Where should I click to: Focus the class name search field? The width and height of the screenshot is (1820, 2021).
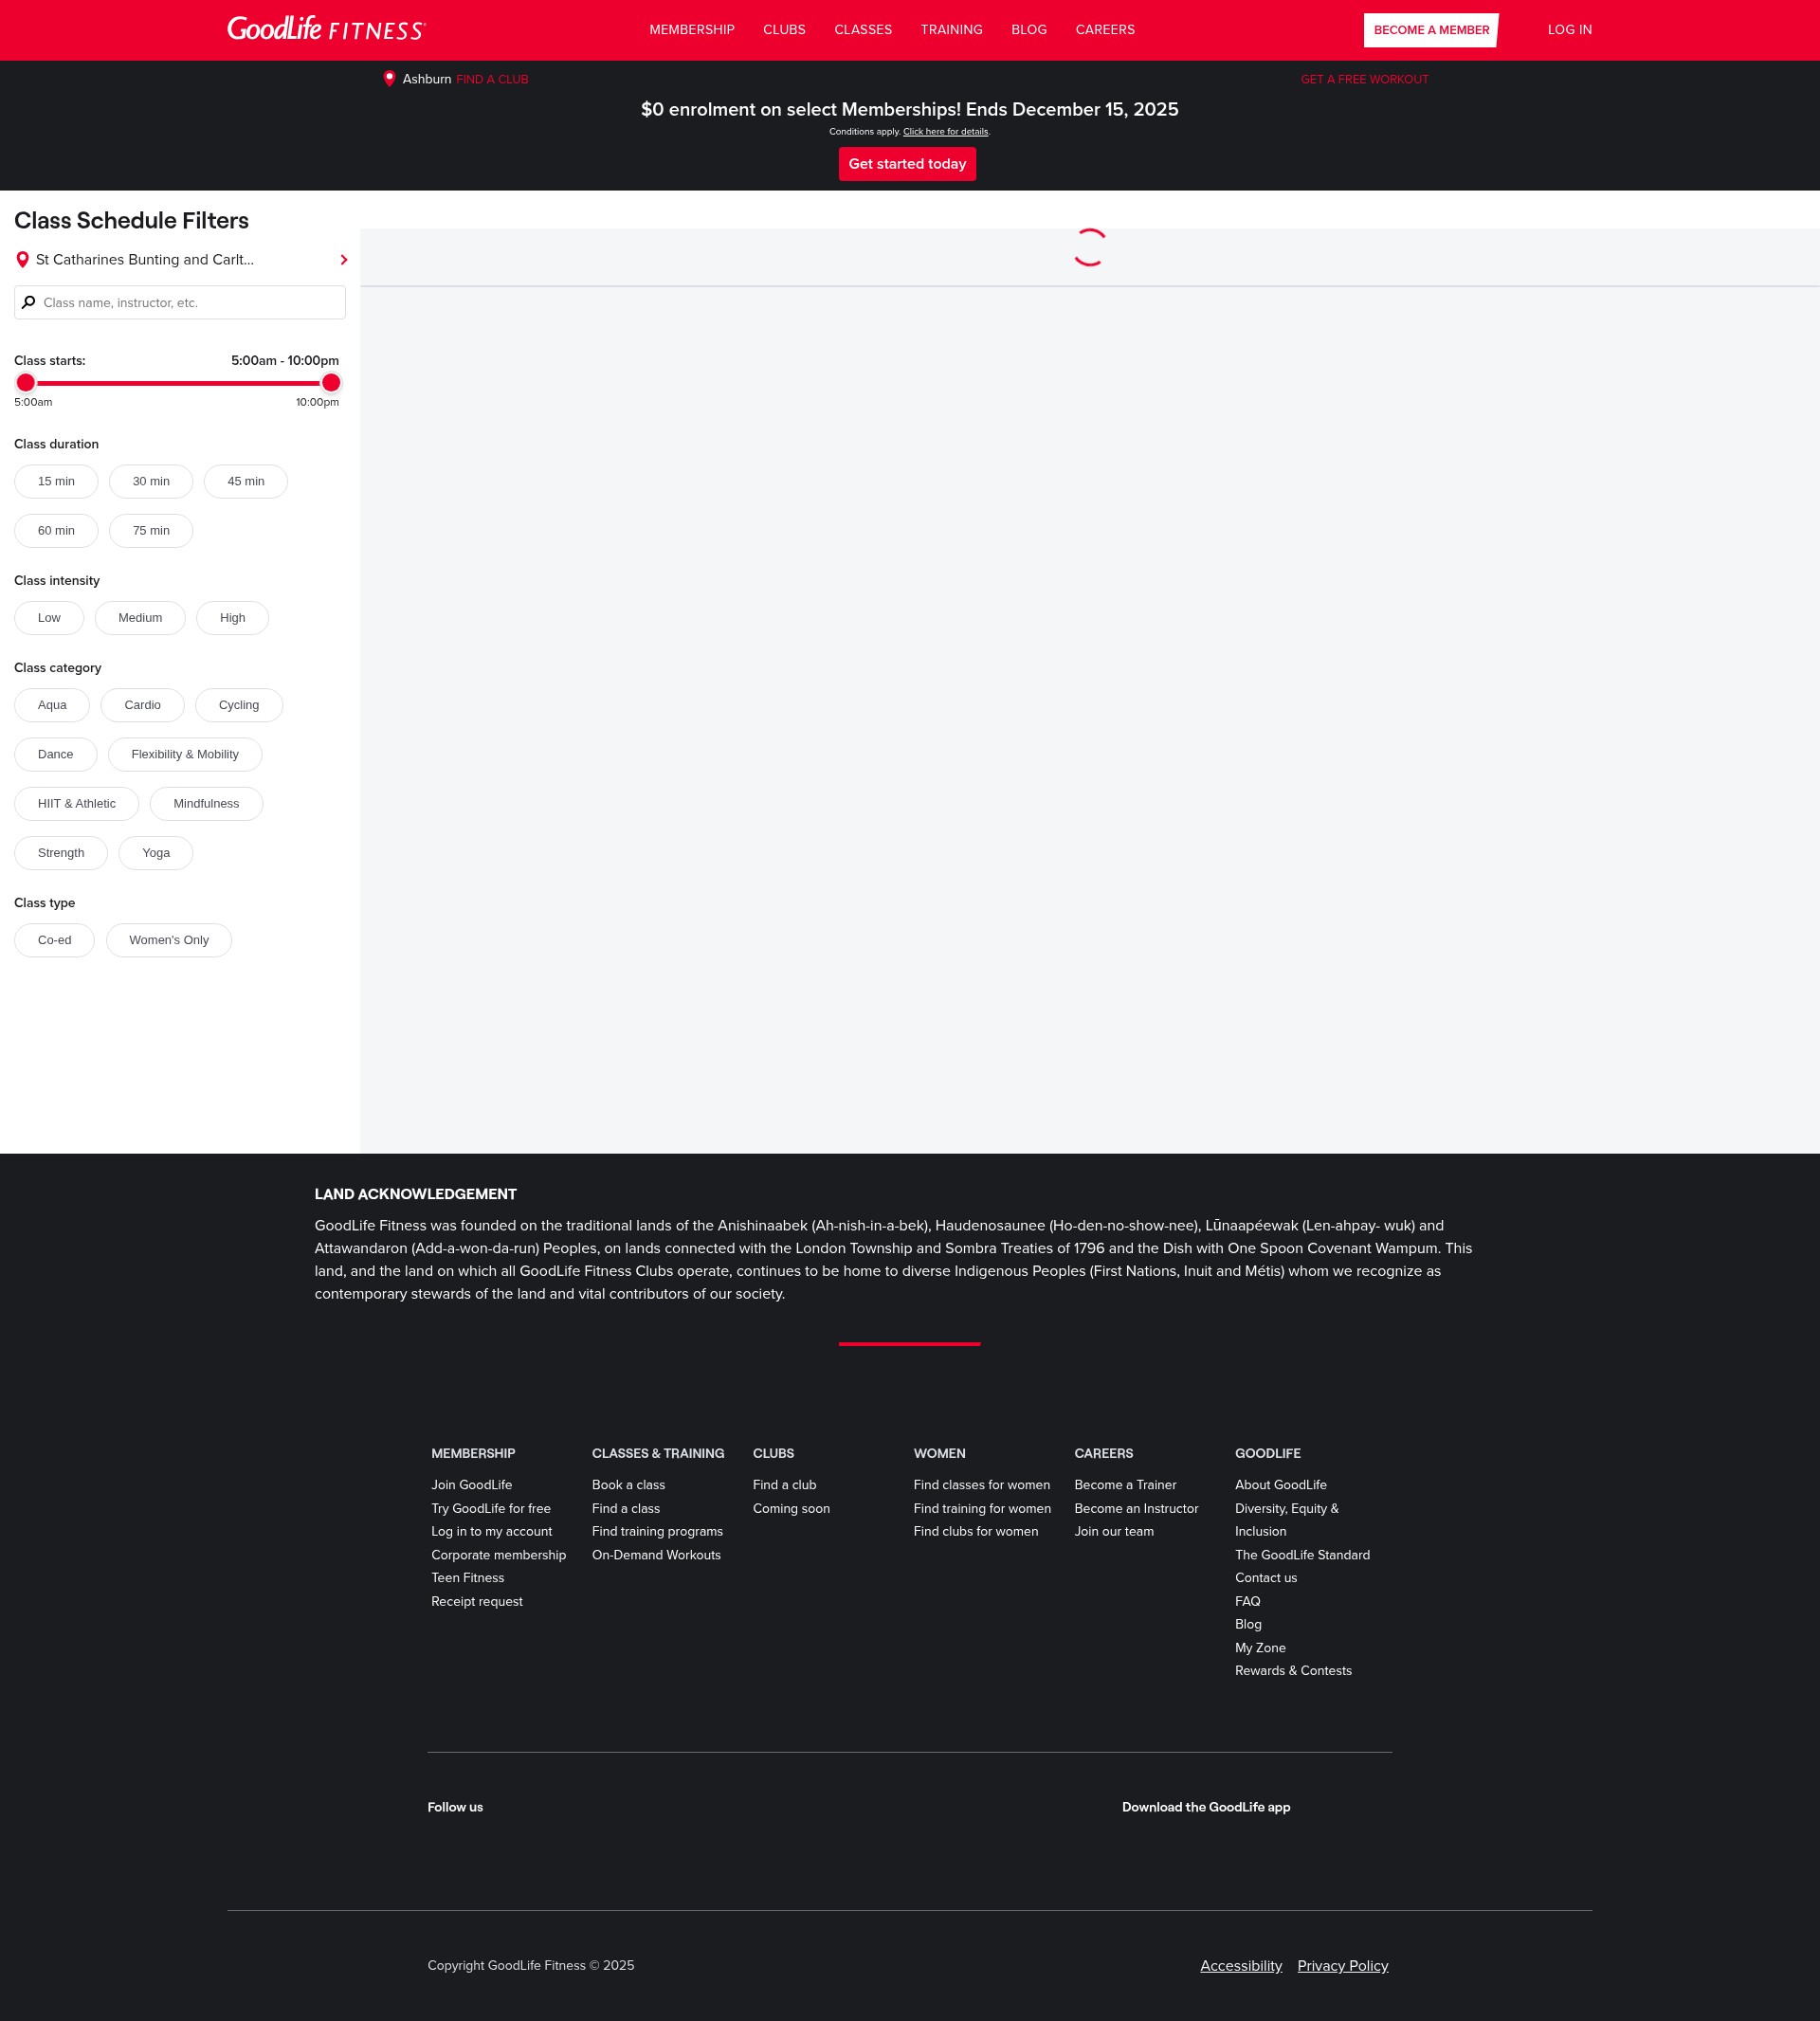click(x=180, y=302)
